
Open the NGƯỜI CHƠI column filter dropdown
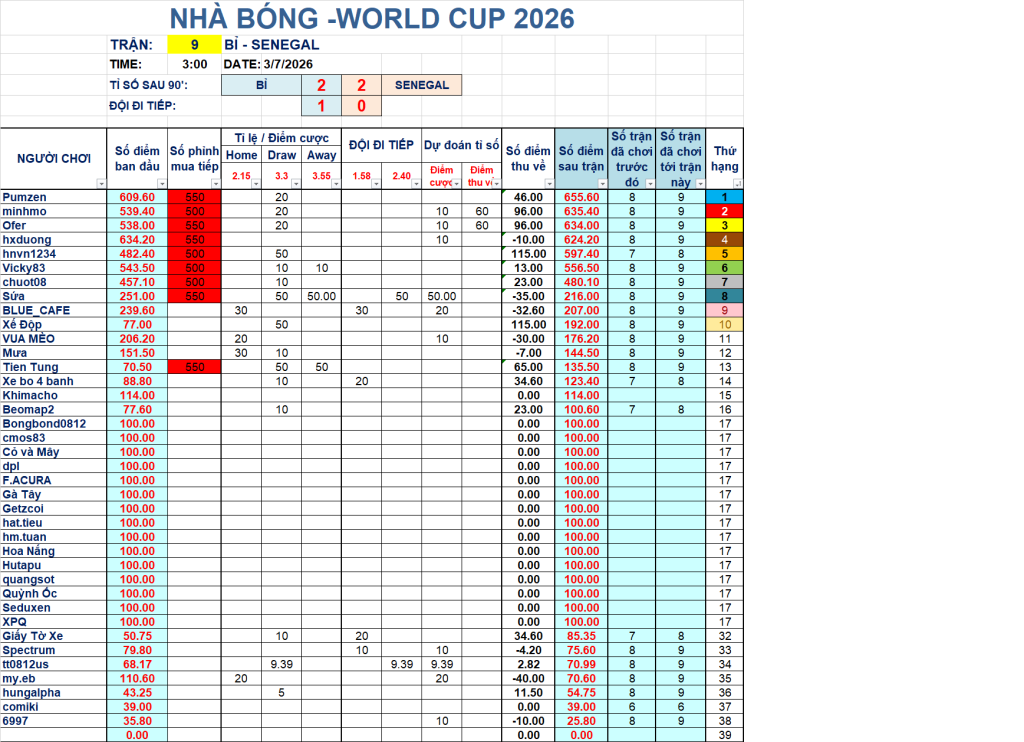click(x=101, y=184)
